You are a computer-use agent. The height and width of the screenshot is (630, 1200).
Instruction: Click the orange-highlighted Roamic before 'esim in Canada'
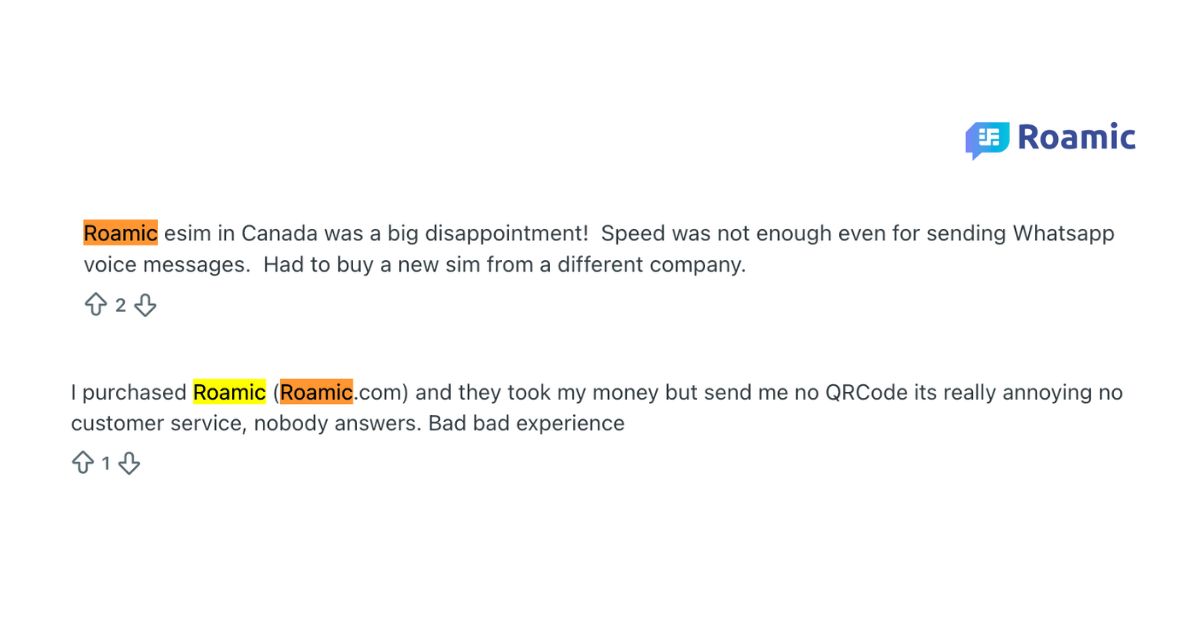[x=120, y=234]
